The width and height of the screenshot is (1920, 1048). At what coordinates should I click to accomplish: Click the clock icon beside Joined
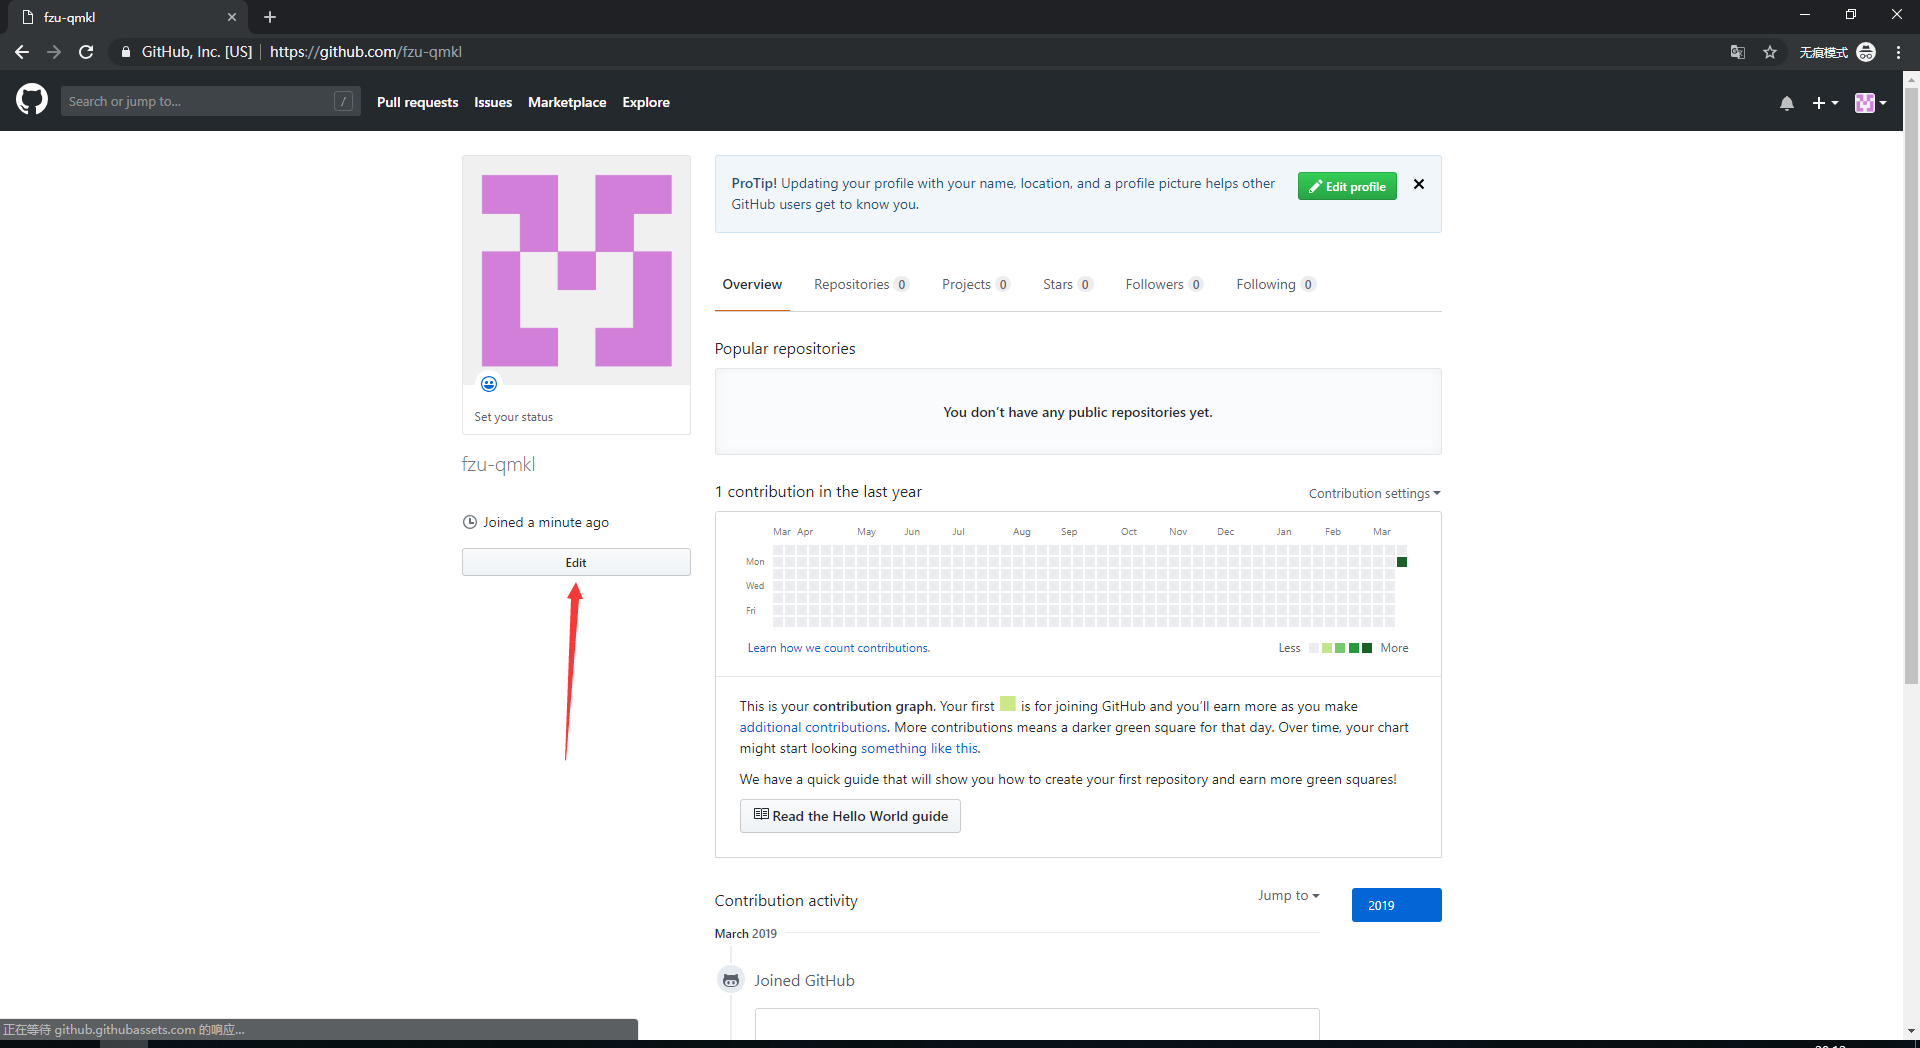(x=470, y=522)
